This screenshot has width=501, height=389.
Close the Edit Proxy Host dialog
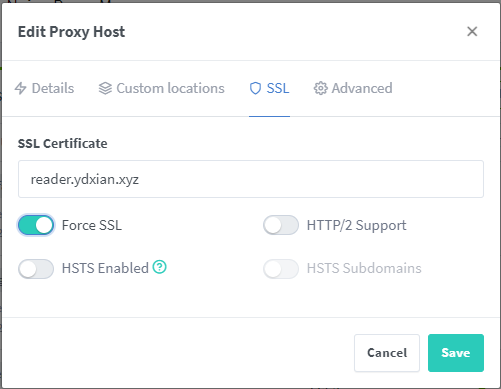pyautogui.click(x=472, y=32)
